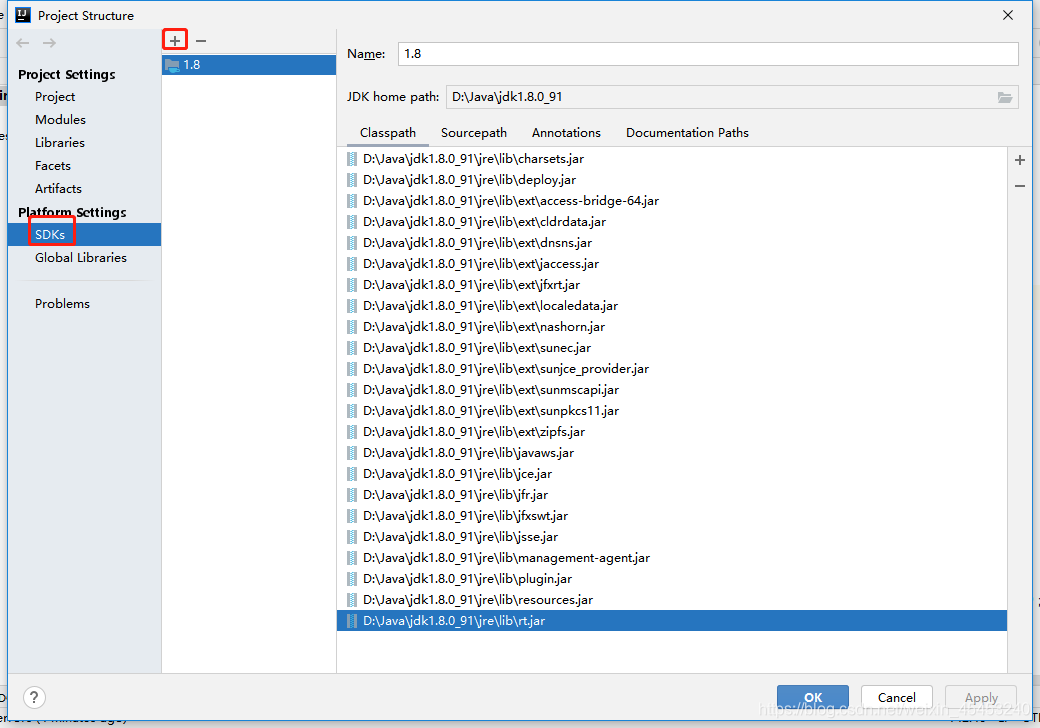The height and width of the screenshot is (728, 1040).
Task: Select access-bridge-64.jar entry
Action: click(x=672, y=201)
